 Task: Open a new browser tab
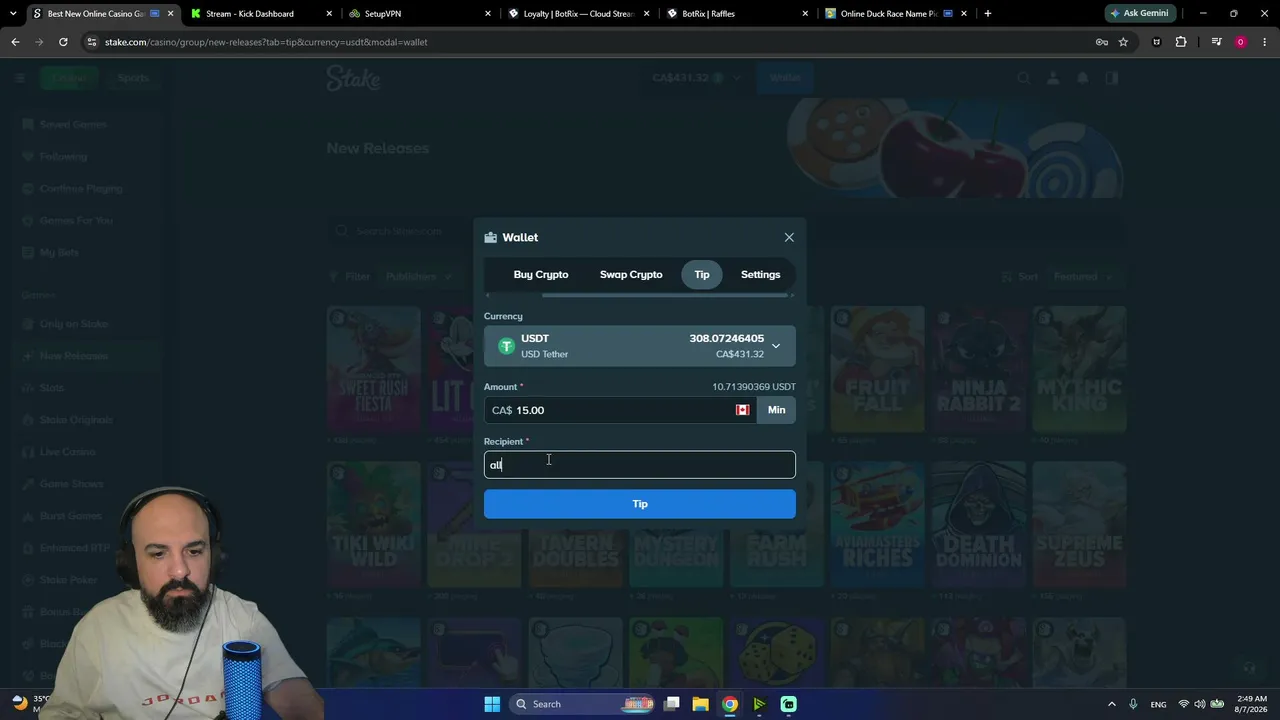[x=988, y=14]
